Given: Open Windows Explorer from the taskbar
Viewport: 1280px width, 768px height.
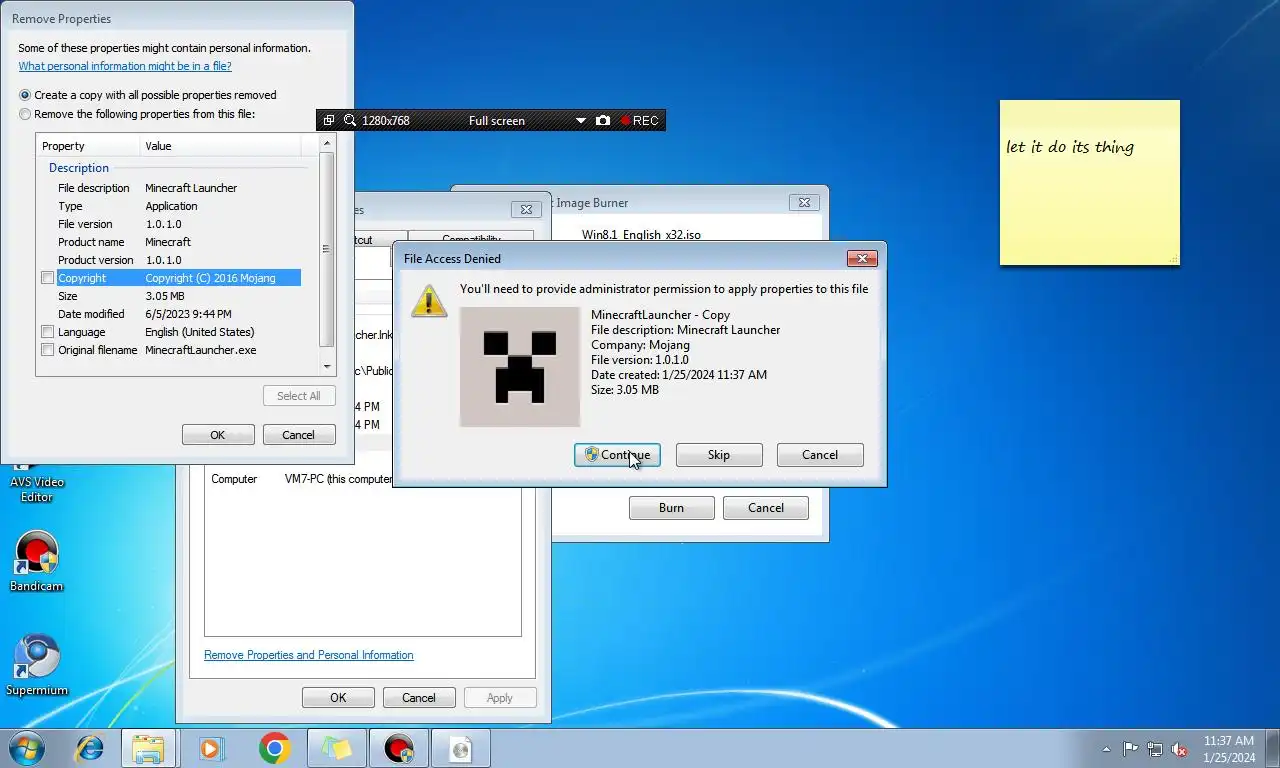Looking at the screenshot, I should pyautogui.click(x=148, y=748).
